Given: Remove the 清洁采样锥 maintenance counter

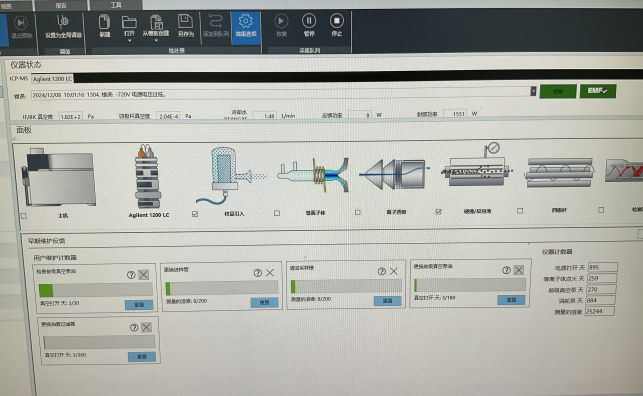Looking at the screenshot, I should coord(394,271).
